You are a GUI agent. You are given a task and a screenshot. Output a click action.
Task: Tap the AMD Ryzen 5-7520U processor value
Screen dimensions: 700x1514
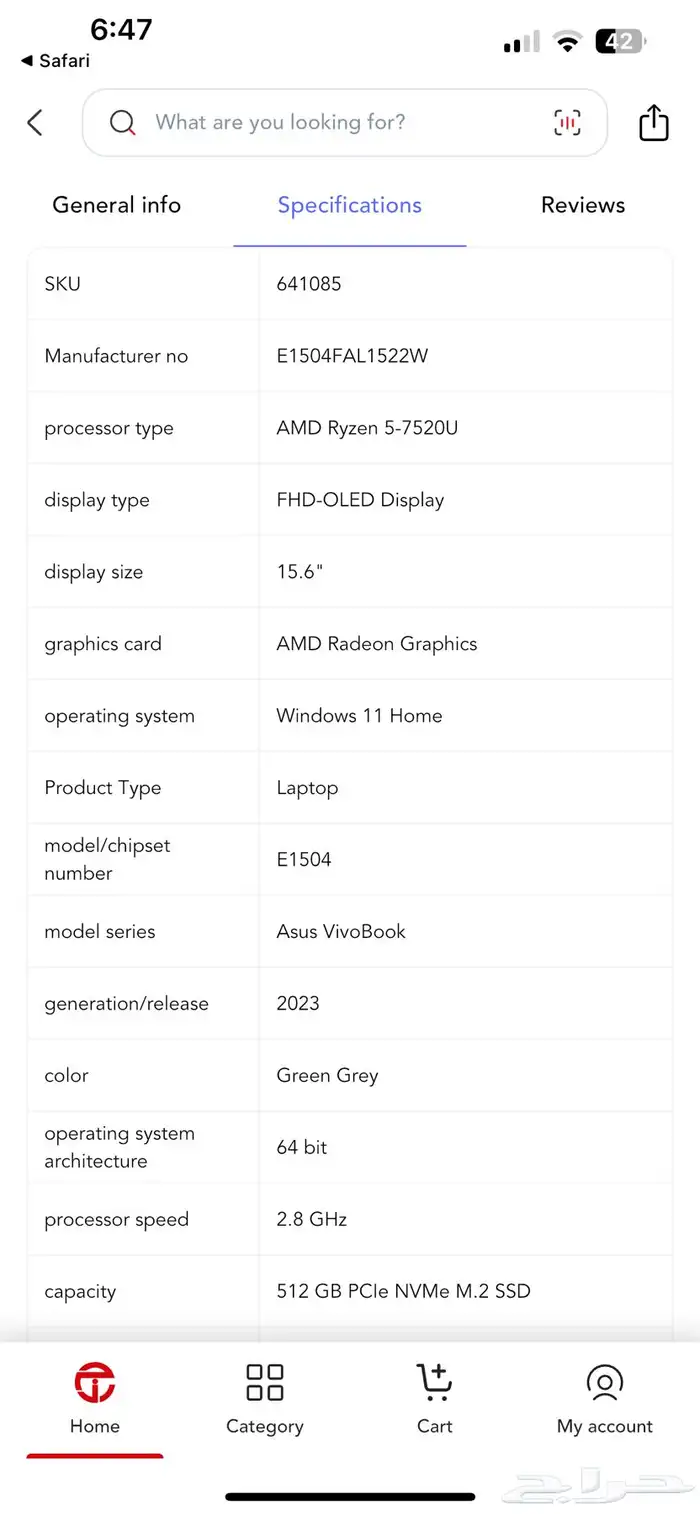[x=367, y=428]
